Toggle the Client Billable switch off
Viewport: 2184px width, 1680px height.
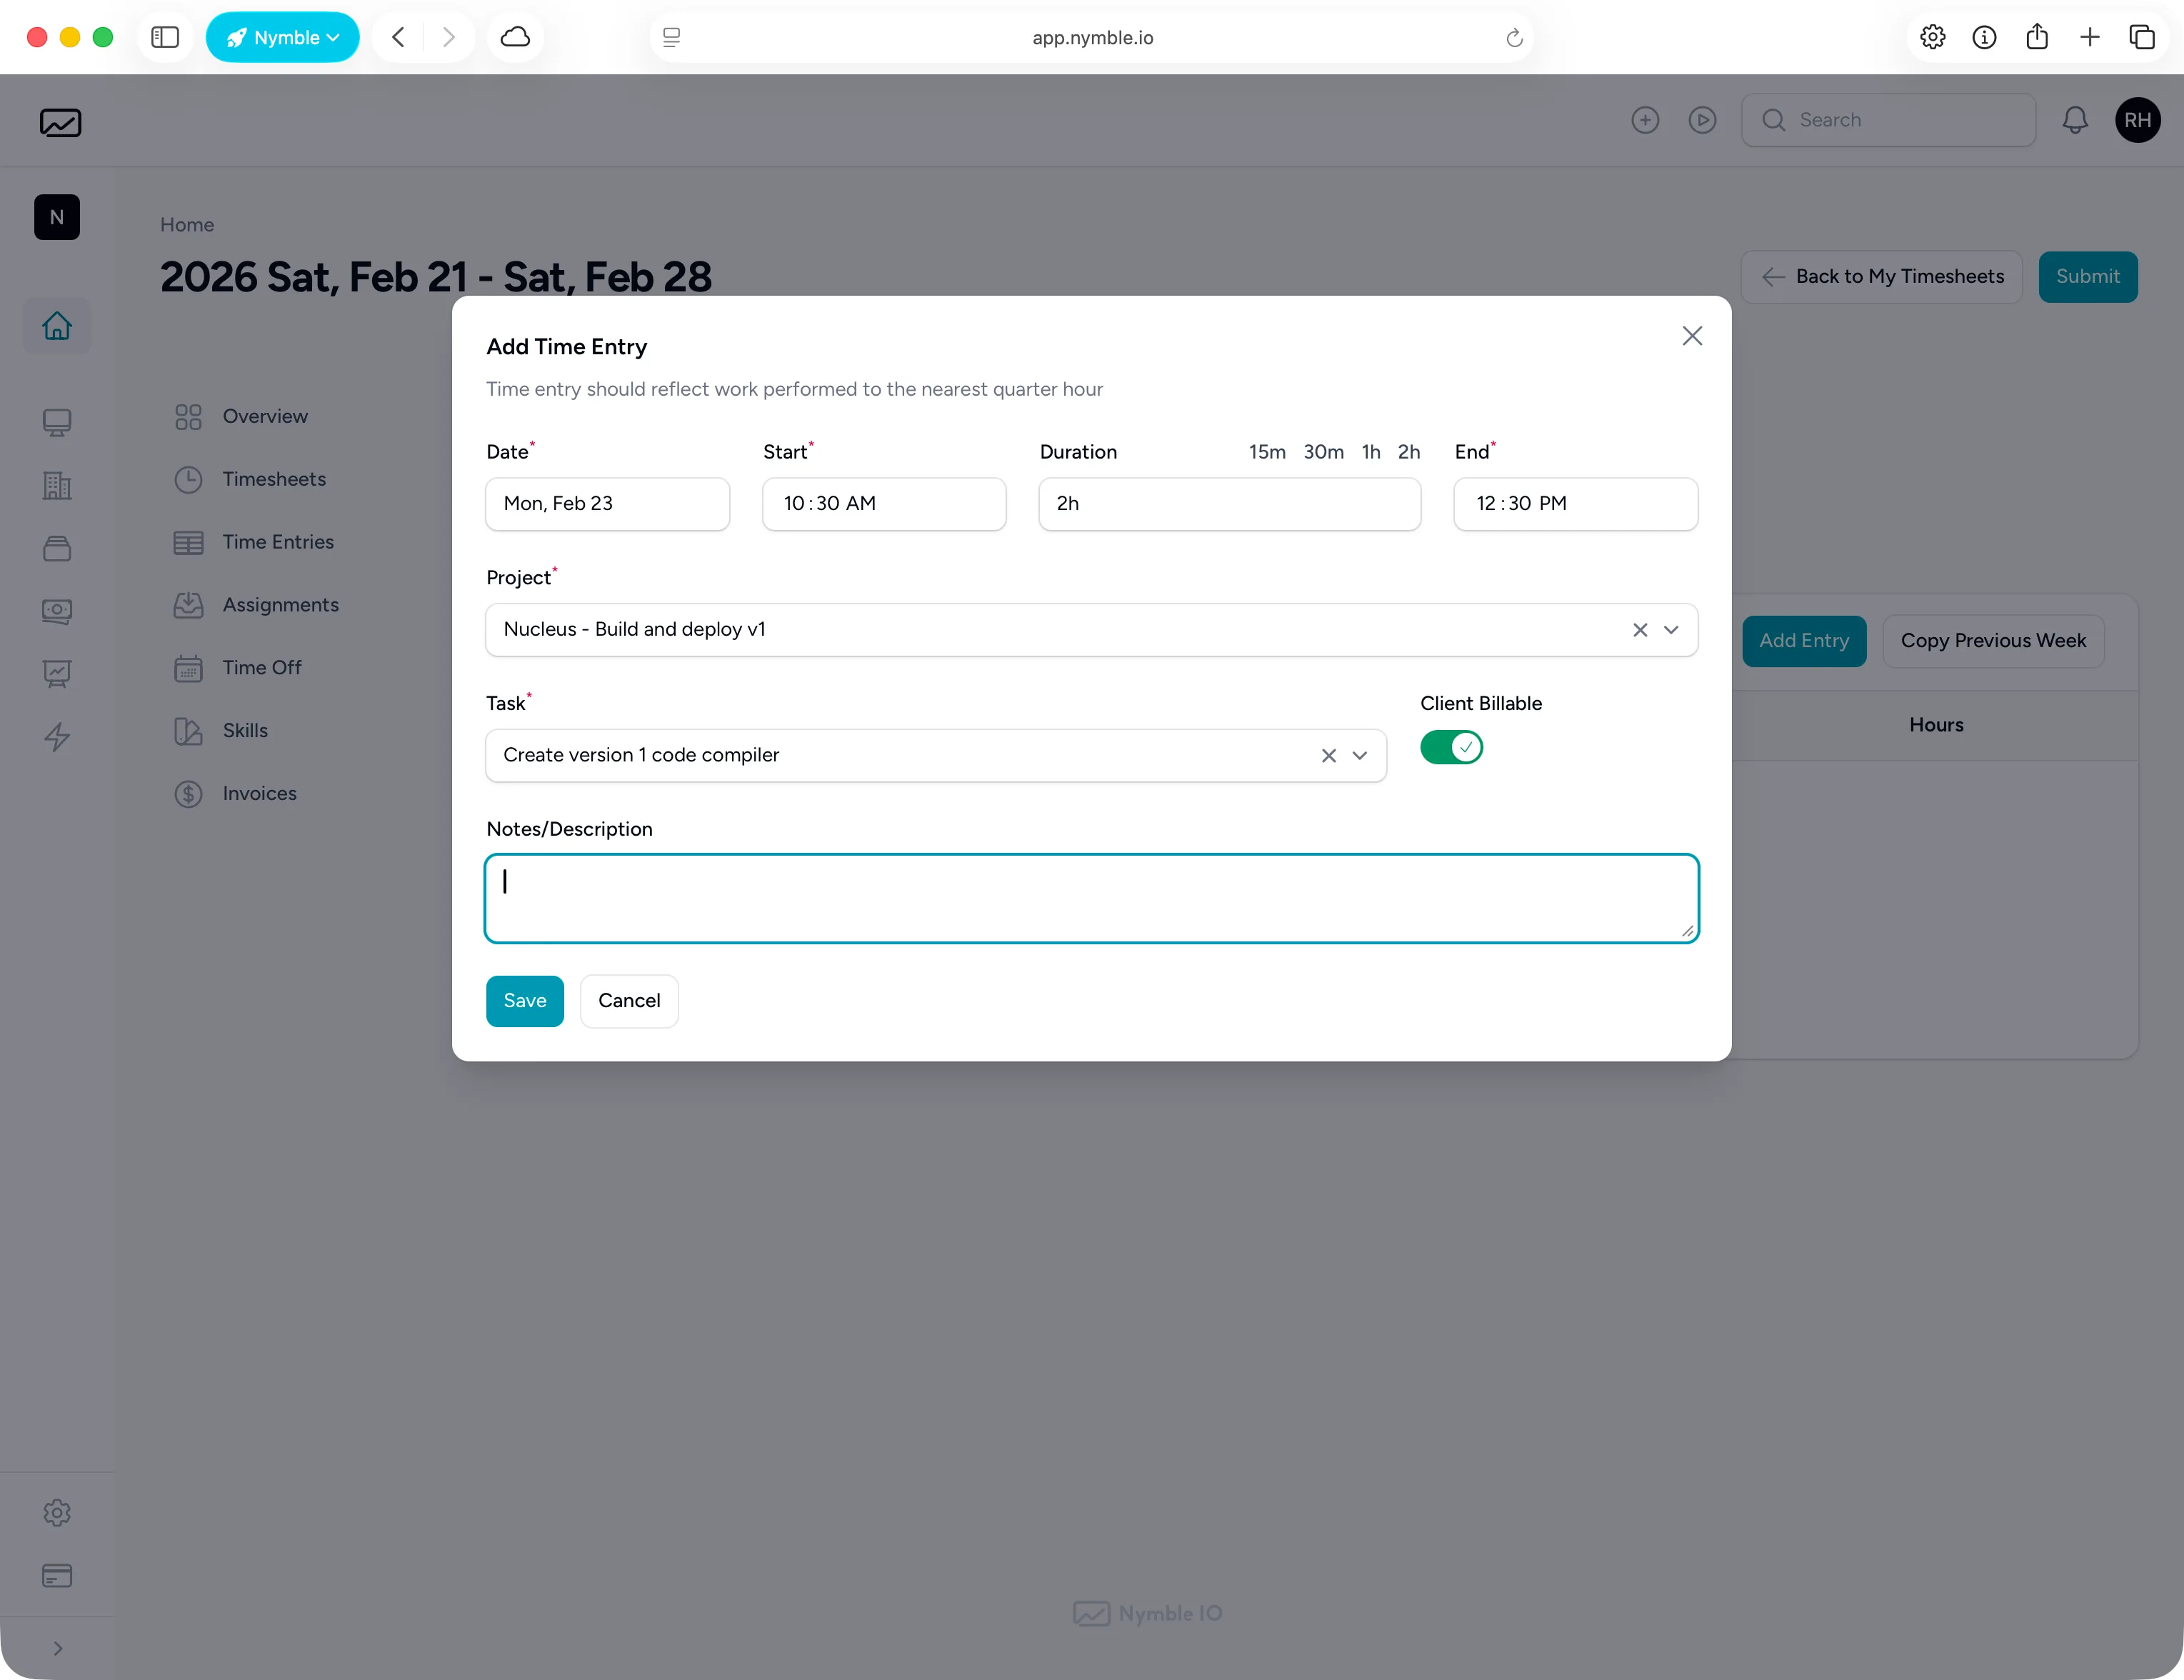pyautogui.click(x=1451, y=747)
